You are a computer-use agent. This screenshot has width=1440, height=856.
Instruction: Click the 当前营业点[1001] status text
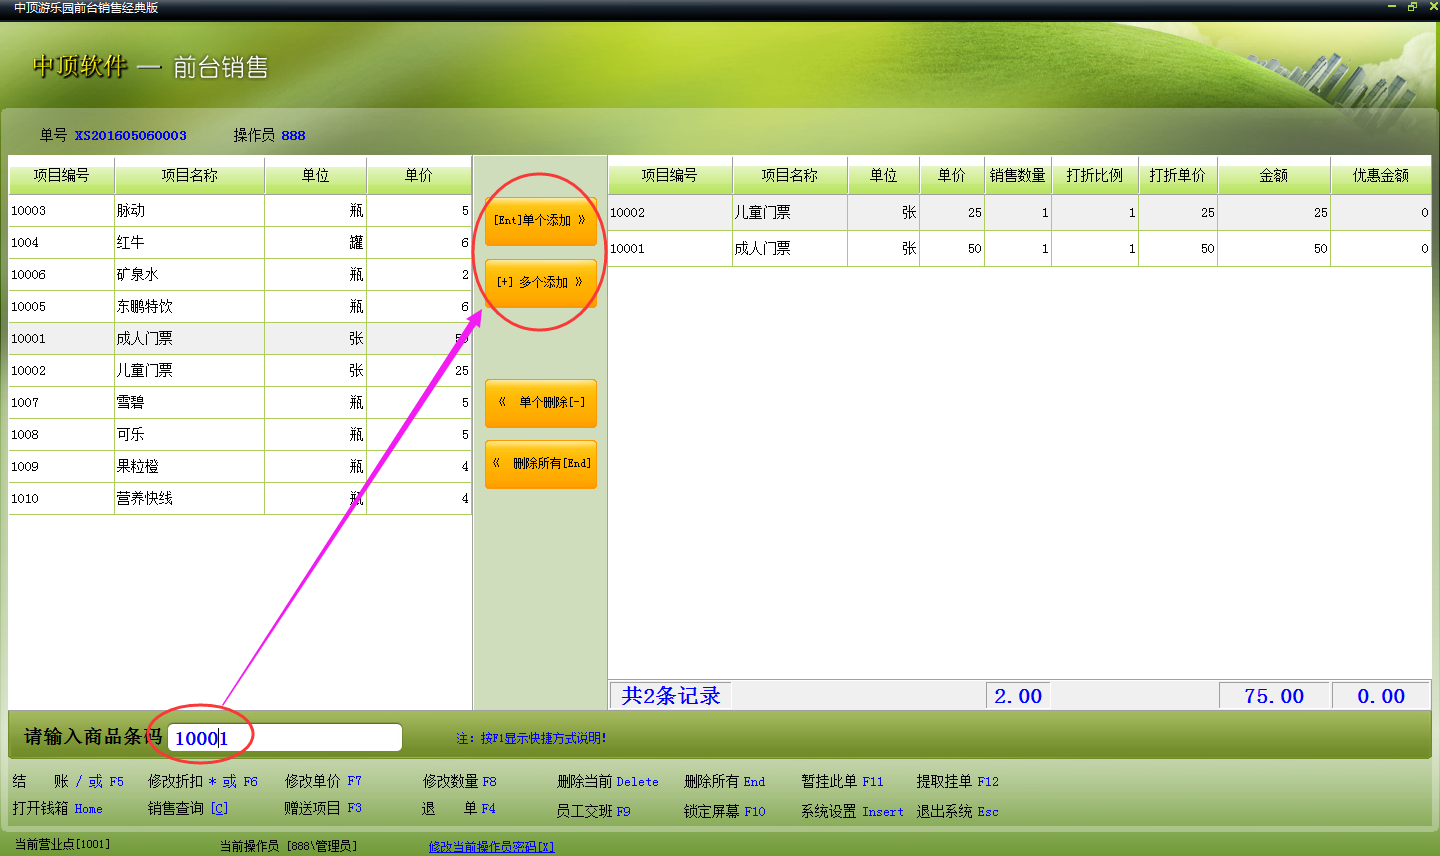point(62,845)
